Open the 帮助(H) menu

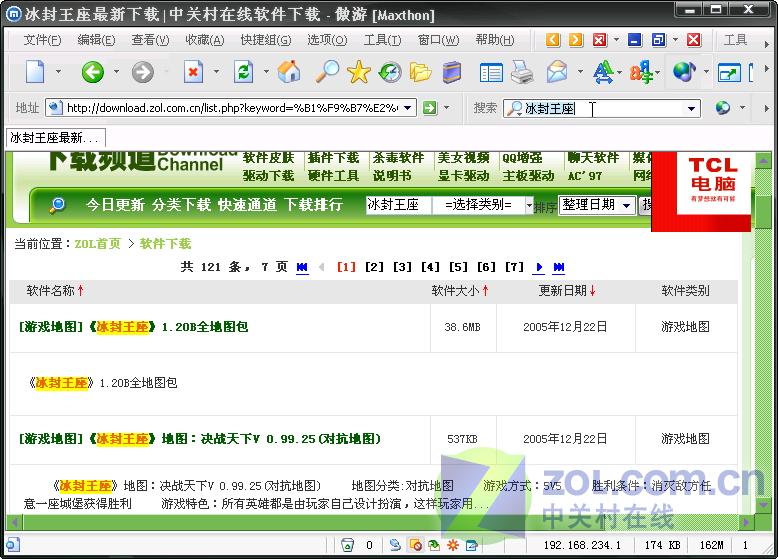point(495,40)
